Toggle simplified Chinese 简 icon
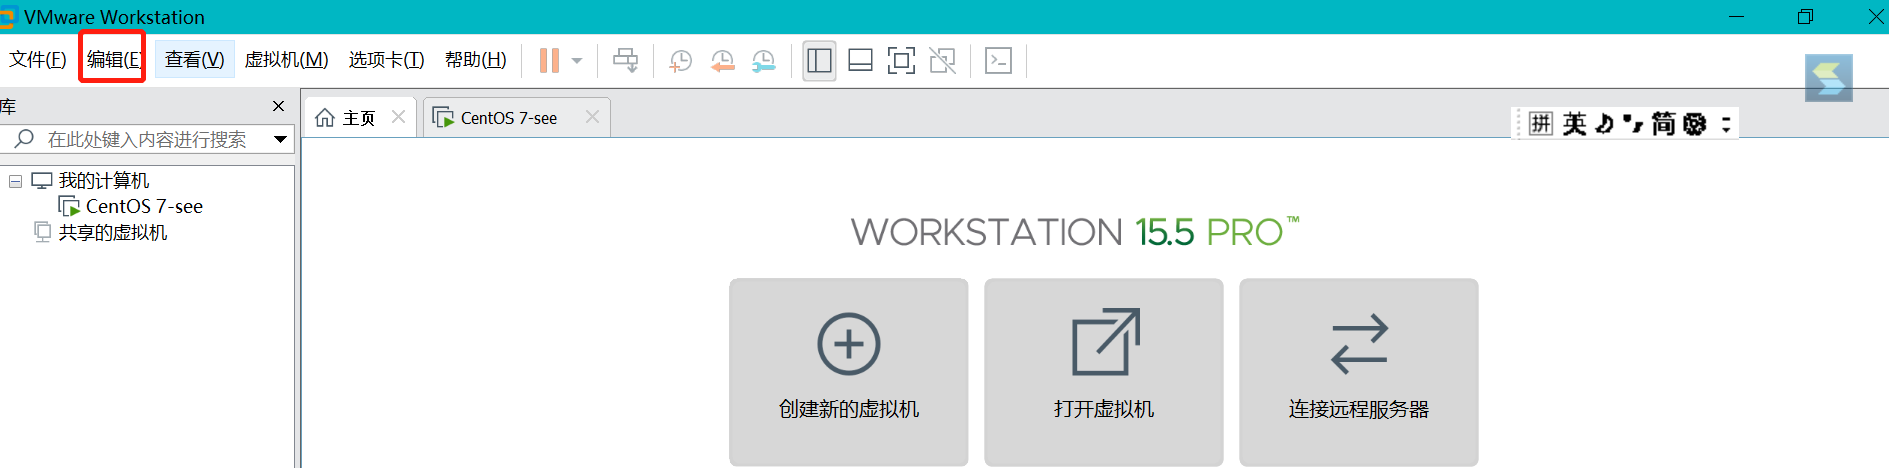The width and height of the screenshot is (1889, 468). (1663, 123)
